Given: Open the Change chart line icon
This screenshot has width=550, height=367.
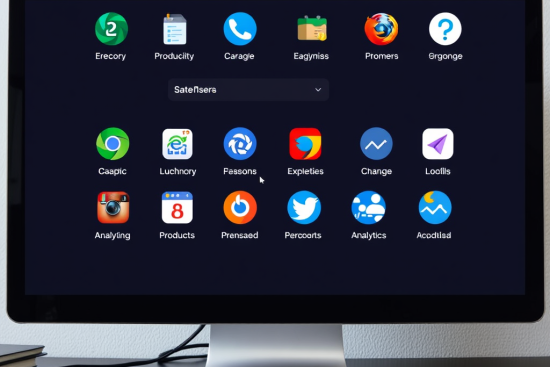Looking at the screenshot, I should pyautogui.click(x=376, y=144).
